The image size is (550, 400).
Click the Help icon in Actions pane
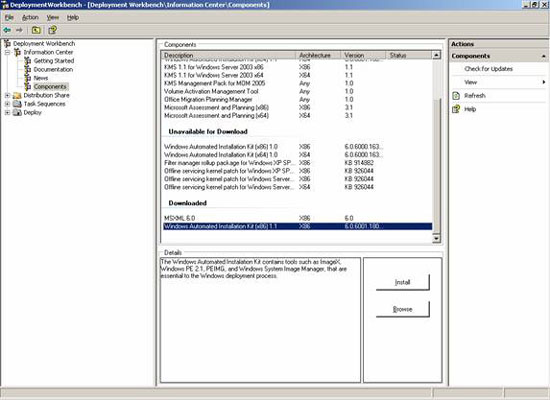456,109
